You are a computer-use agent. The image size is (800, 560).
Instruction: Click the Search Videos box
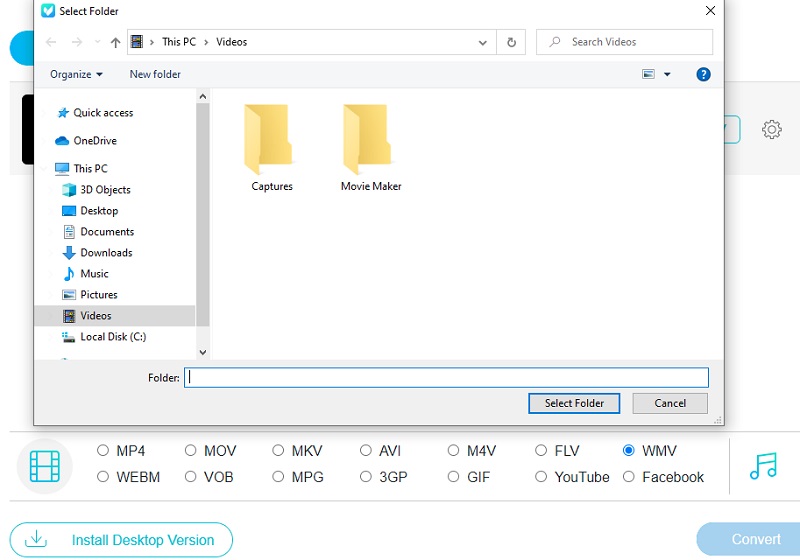coord(624,42)
